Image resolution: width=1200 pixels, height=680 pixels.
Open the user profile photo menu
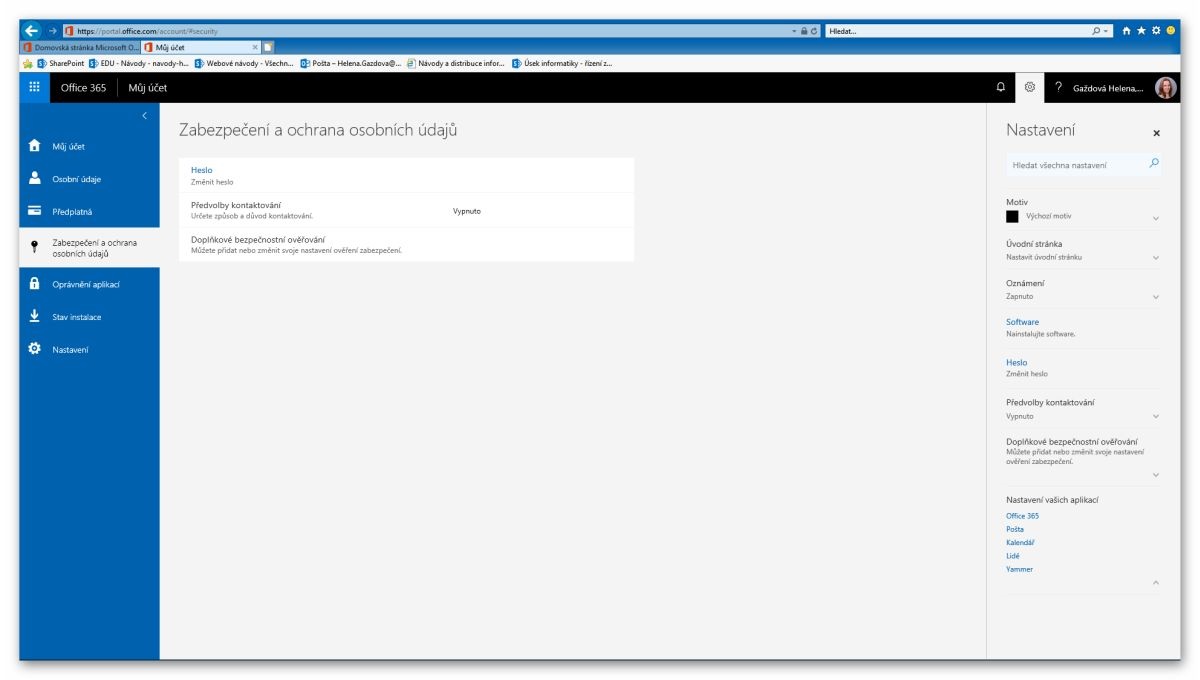point(1166,88)
